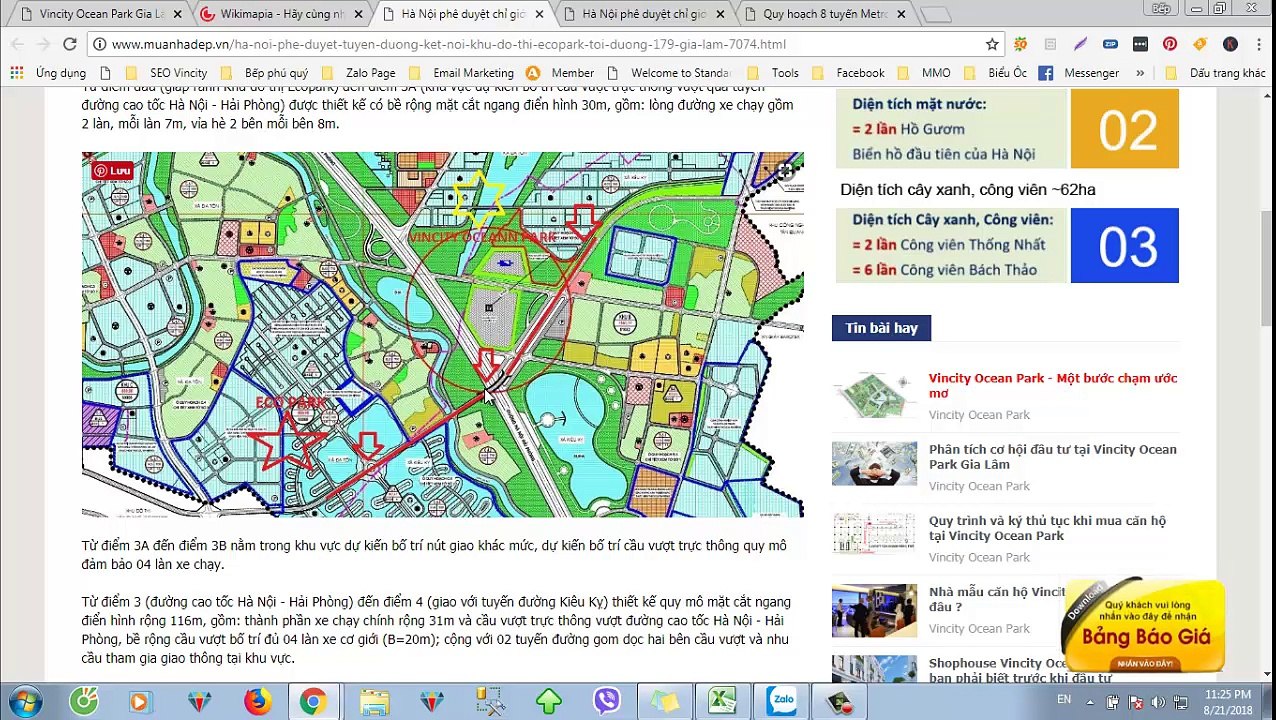This screenshot has width=1276, height=720.
Task: Open Windows Explorer from taskbar
Action: click(x=374, y=701)
